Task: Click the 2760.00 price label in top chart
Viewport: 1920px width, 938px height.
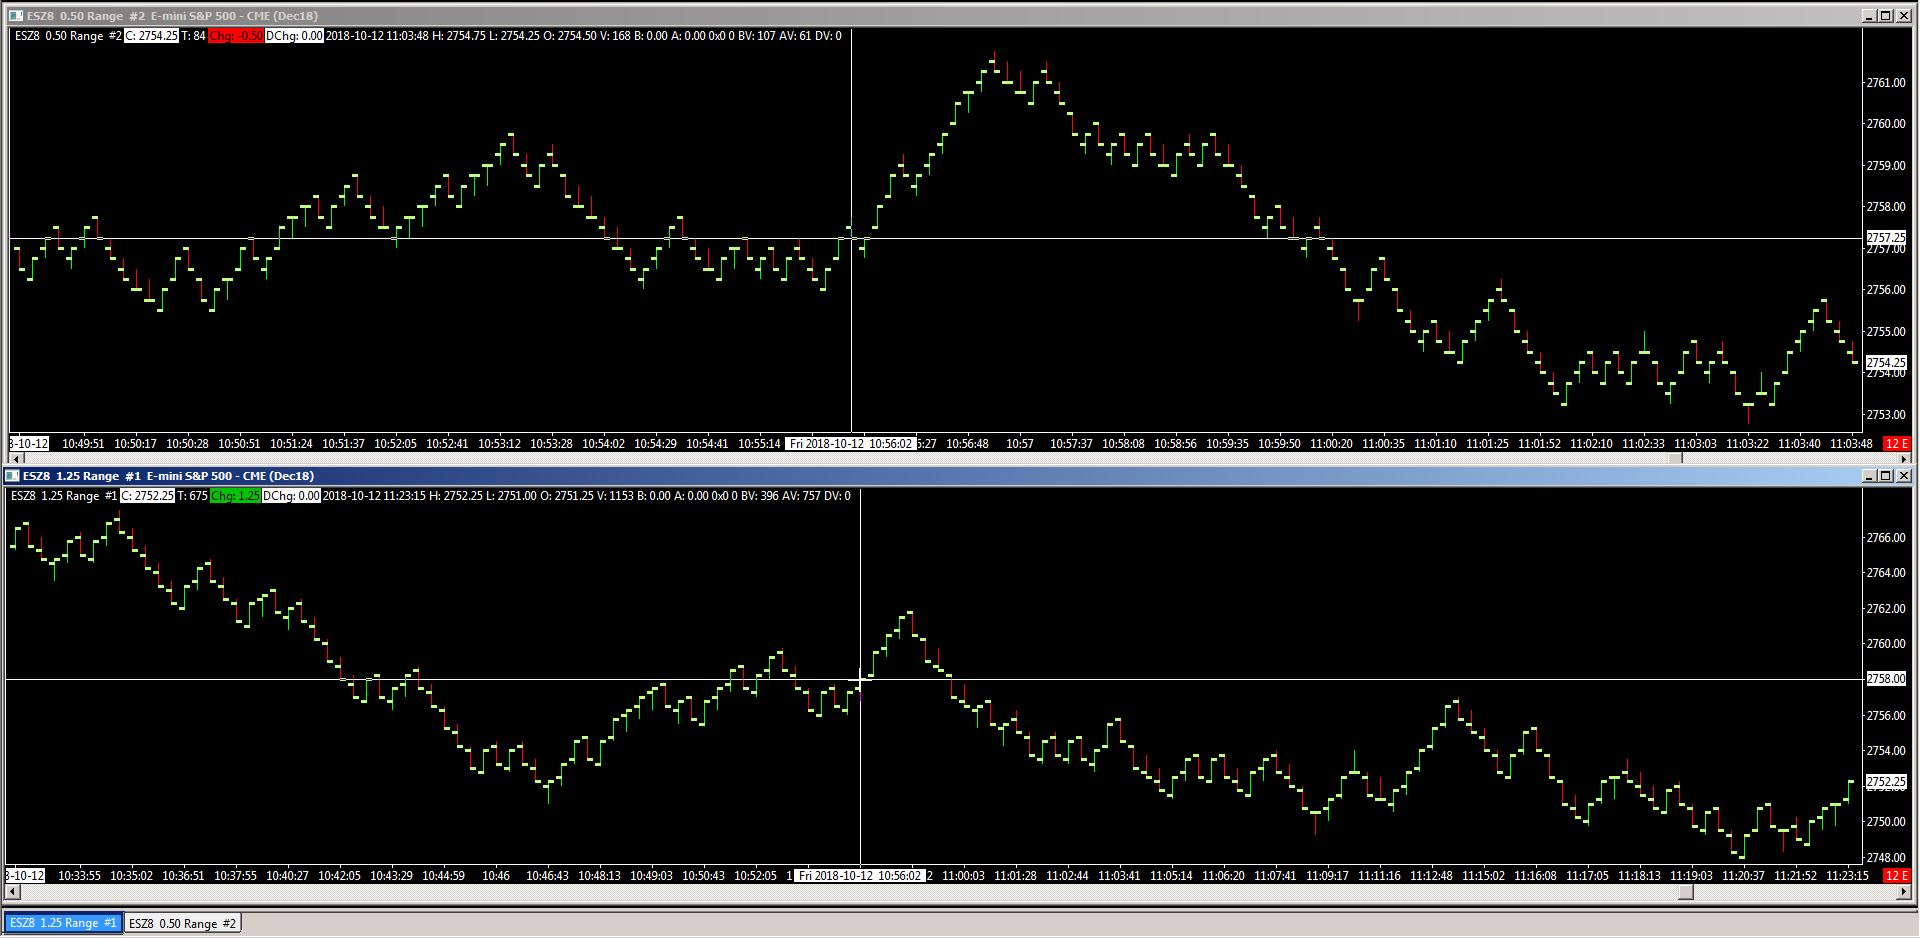Action: tap(1886, 124)
